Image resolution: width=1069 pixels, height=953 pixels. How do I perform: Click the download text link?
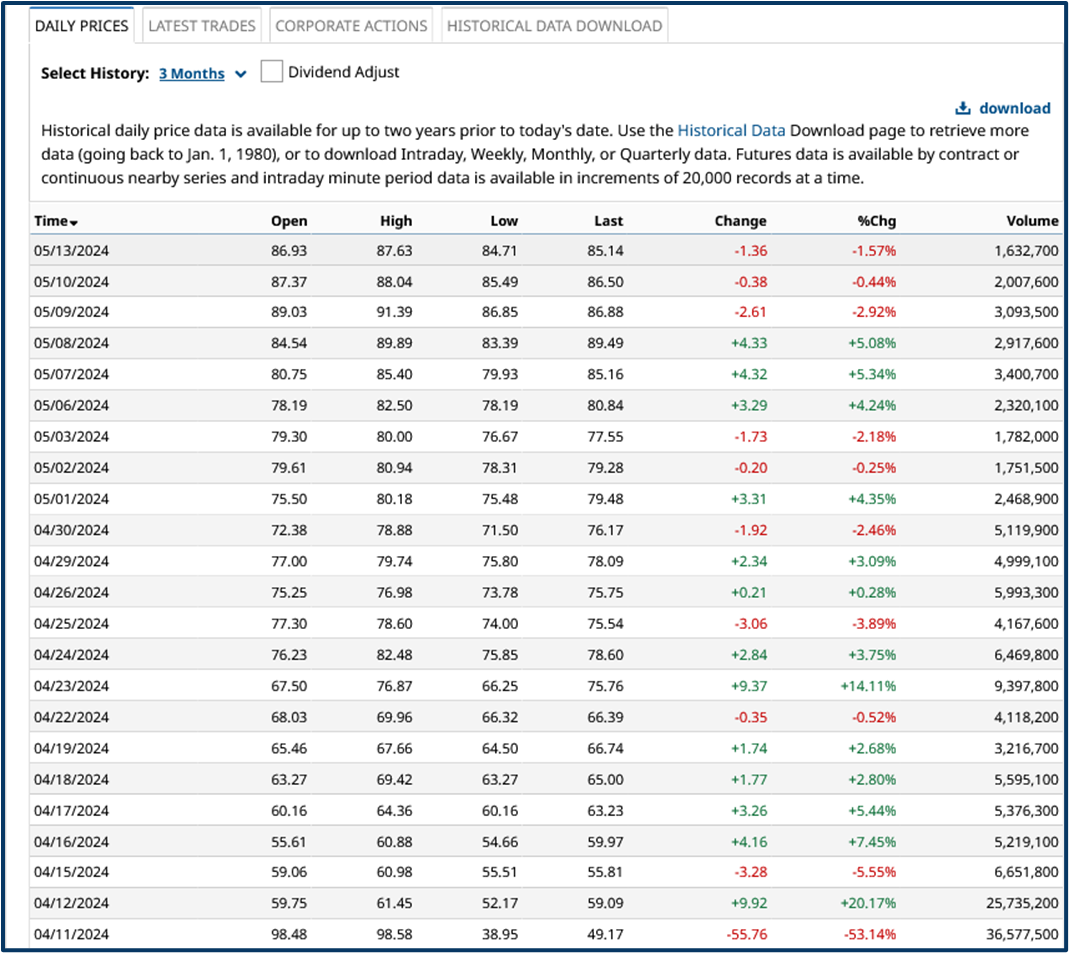(x=1014, y=108)
